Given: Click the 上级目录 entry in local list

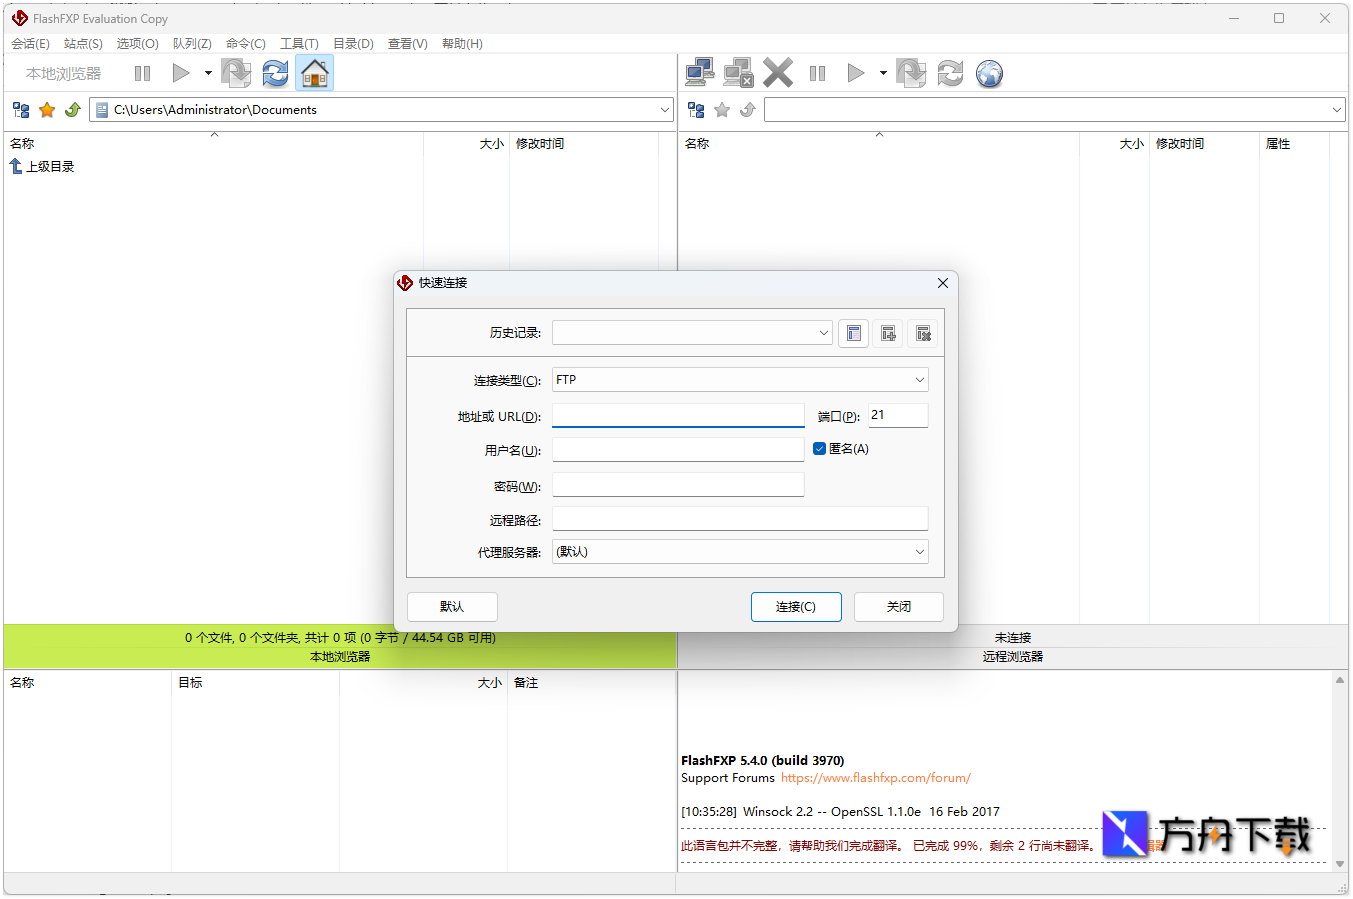Looking at the screenshot, I should pyautogui.click(x=42, y=167).
